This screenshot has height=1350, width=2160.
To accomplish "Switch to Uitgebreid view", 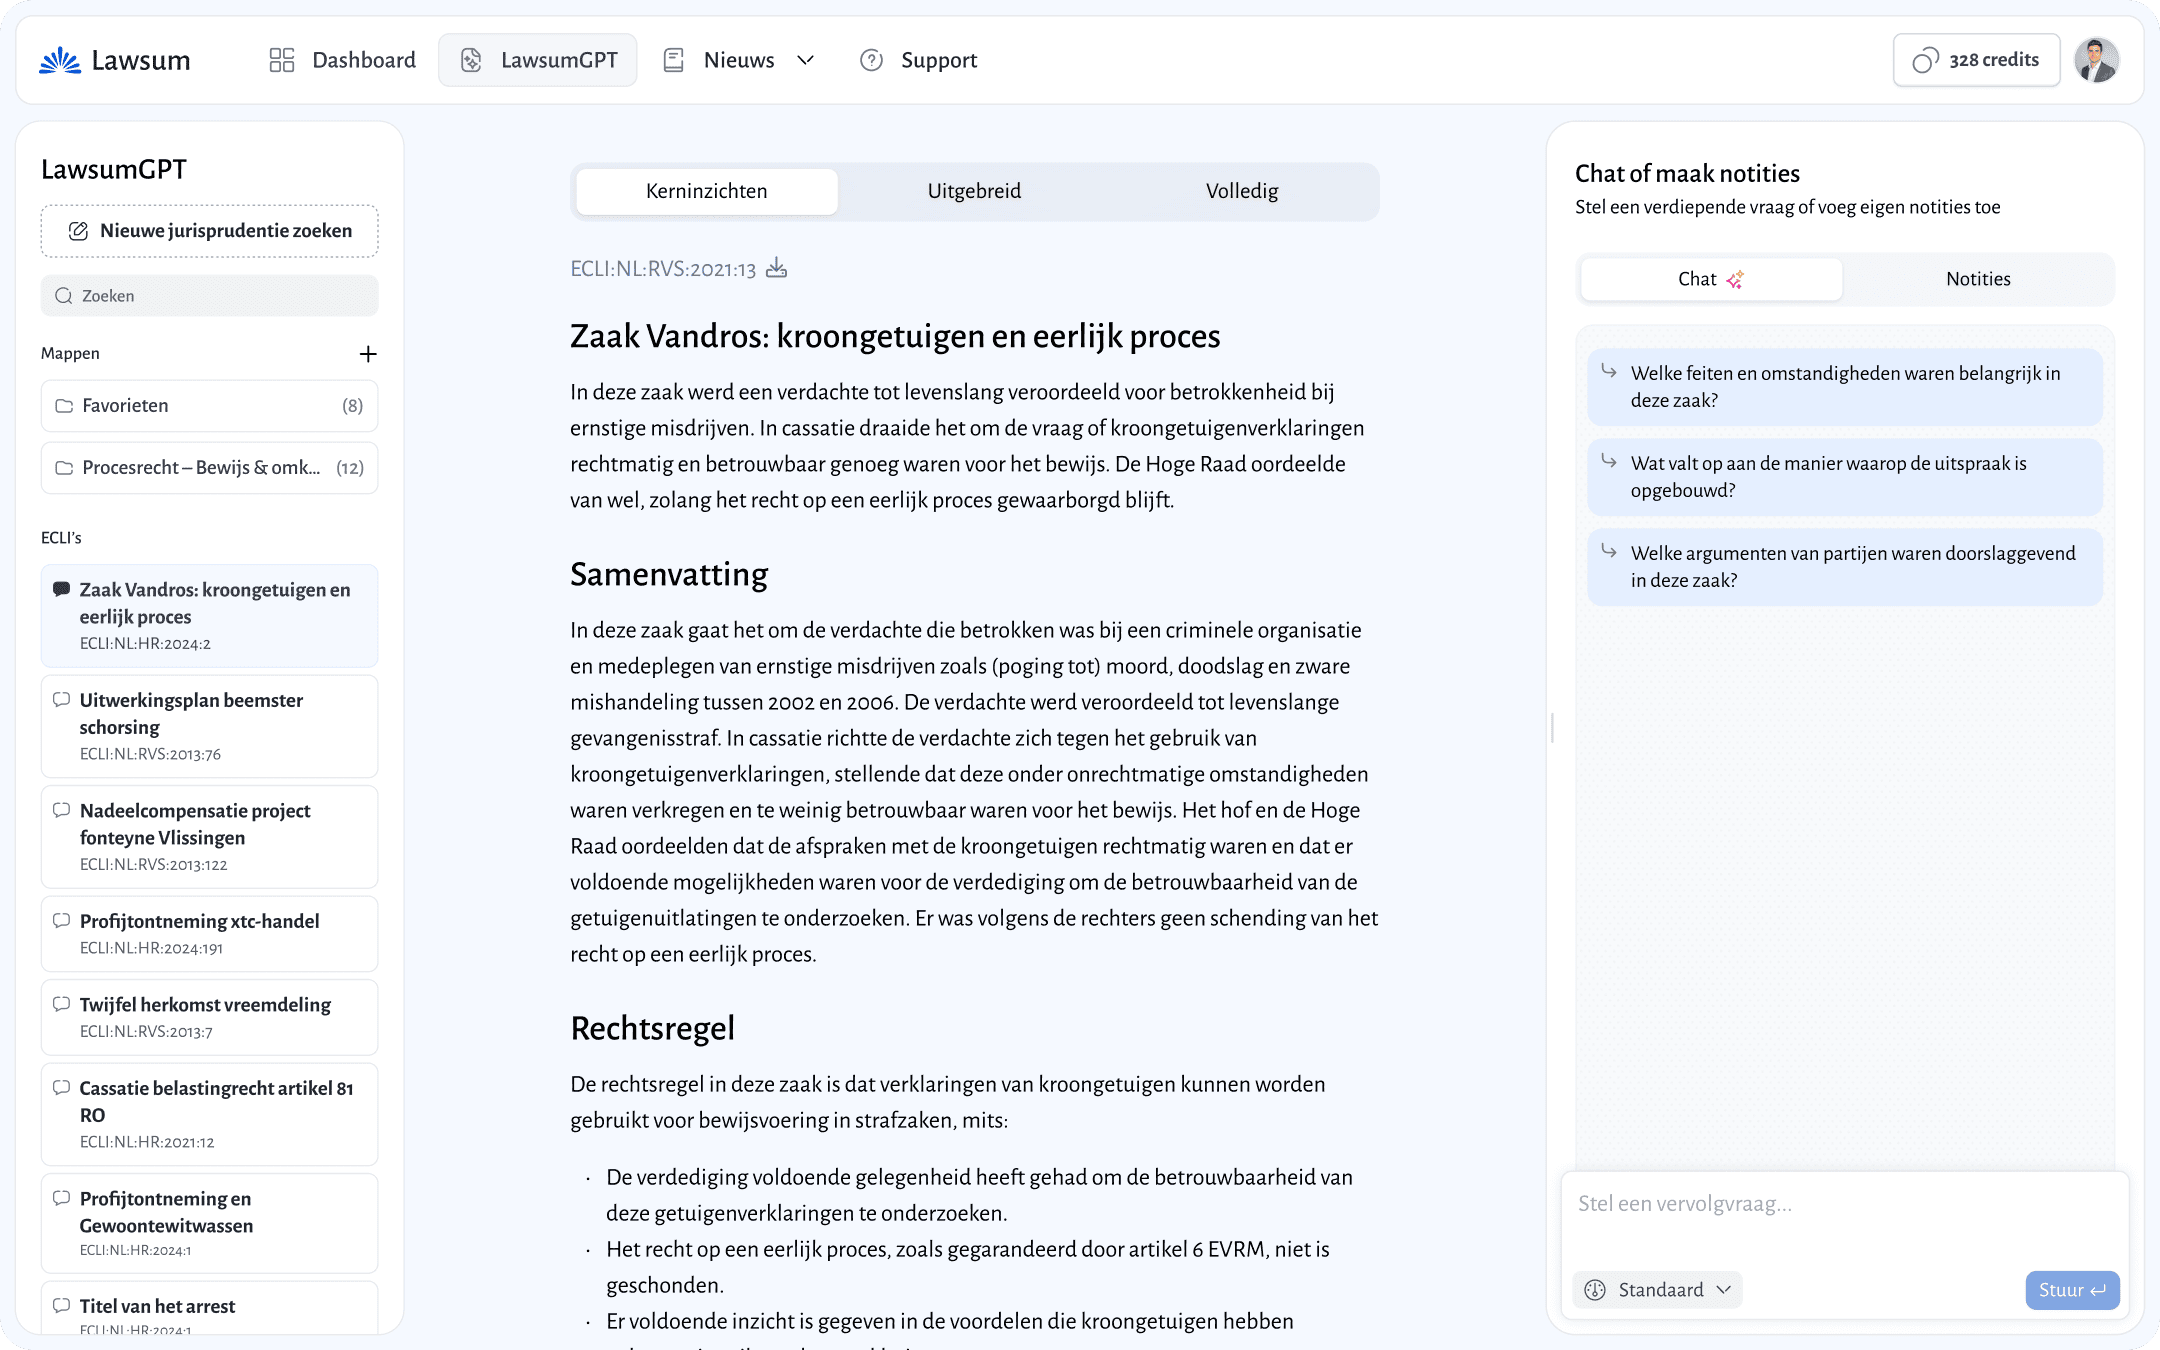I will click(x=974, y=191).
